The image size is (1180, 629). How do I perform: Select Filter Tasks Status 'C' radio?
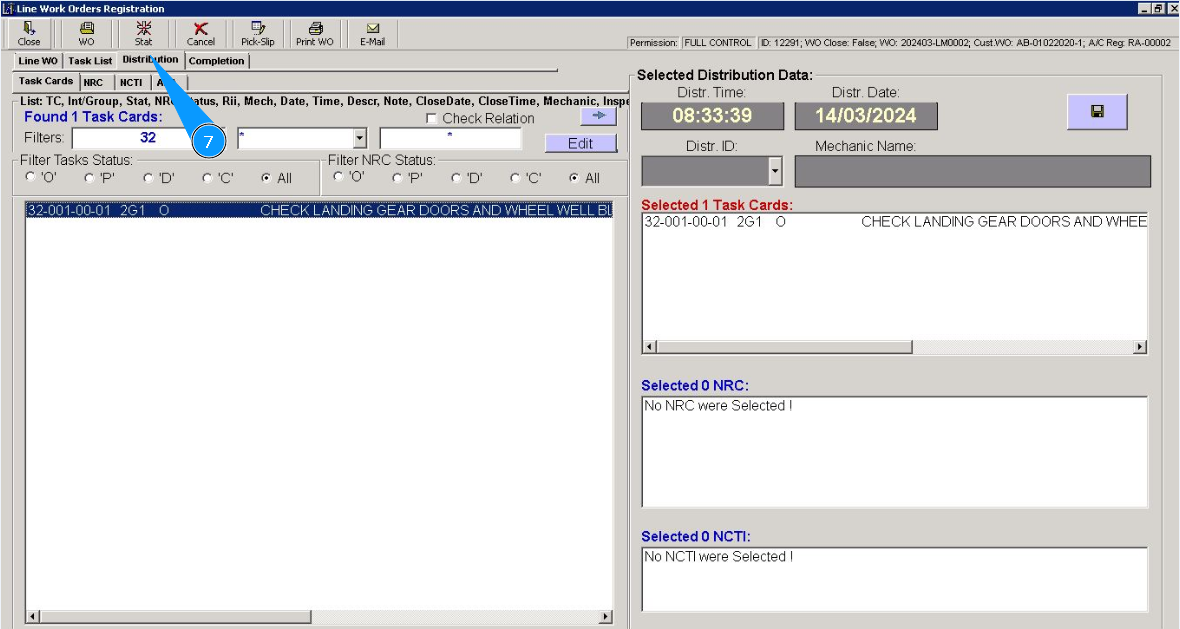click(x=207, y=178)
